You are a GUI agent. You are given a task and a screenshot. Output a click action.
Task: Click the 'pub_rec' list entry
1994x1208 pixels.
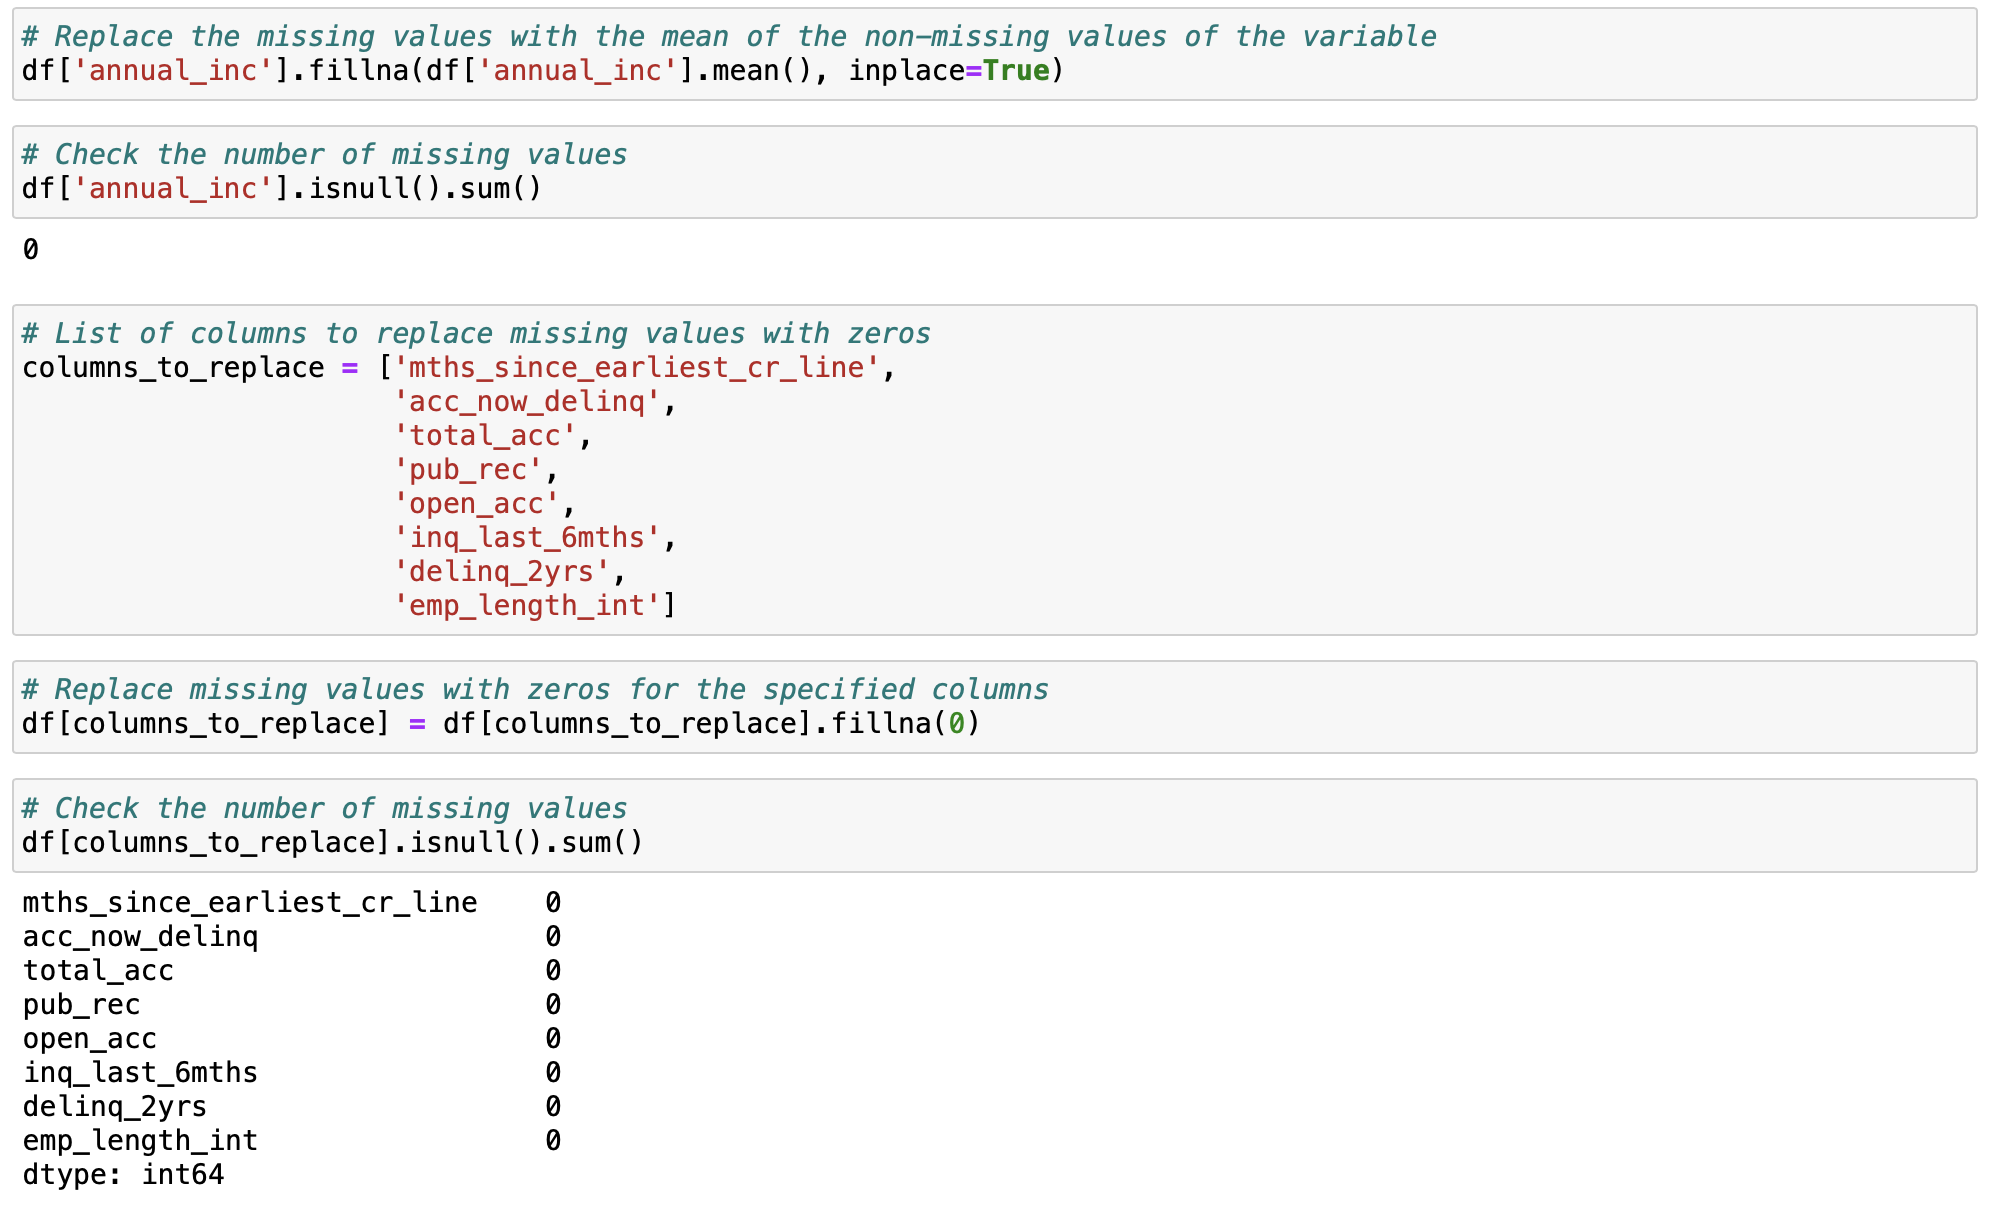coord(468,470)
